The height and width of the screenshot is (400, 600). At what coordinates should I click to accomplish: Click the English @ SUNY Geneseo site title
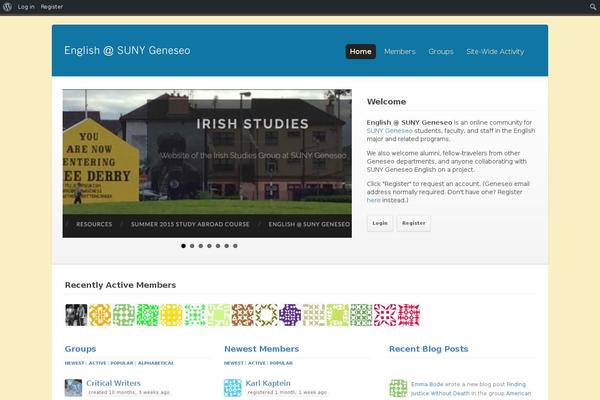coord(127,50)
